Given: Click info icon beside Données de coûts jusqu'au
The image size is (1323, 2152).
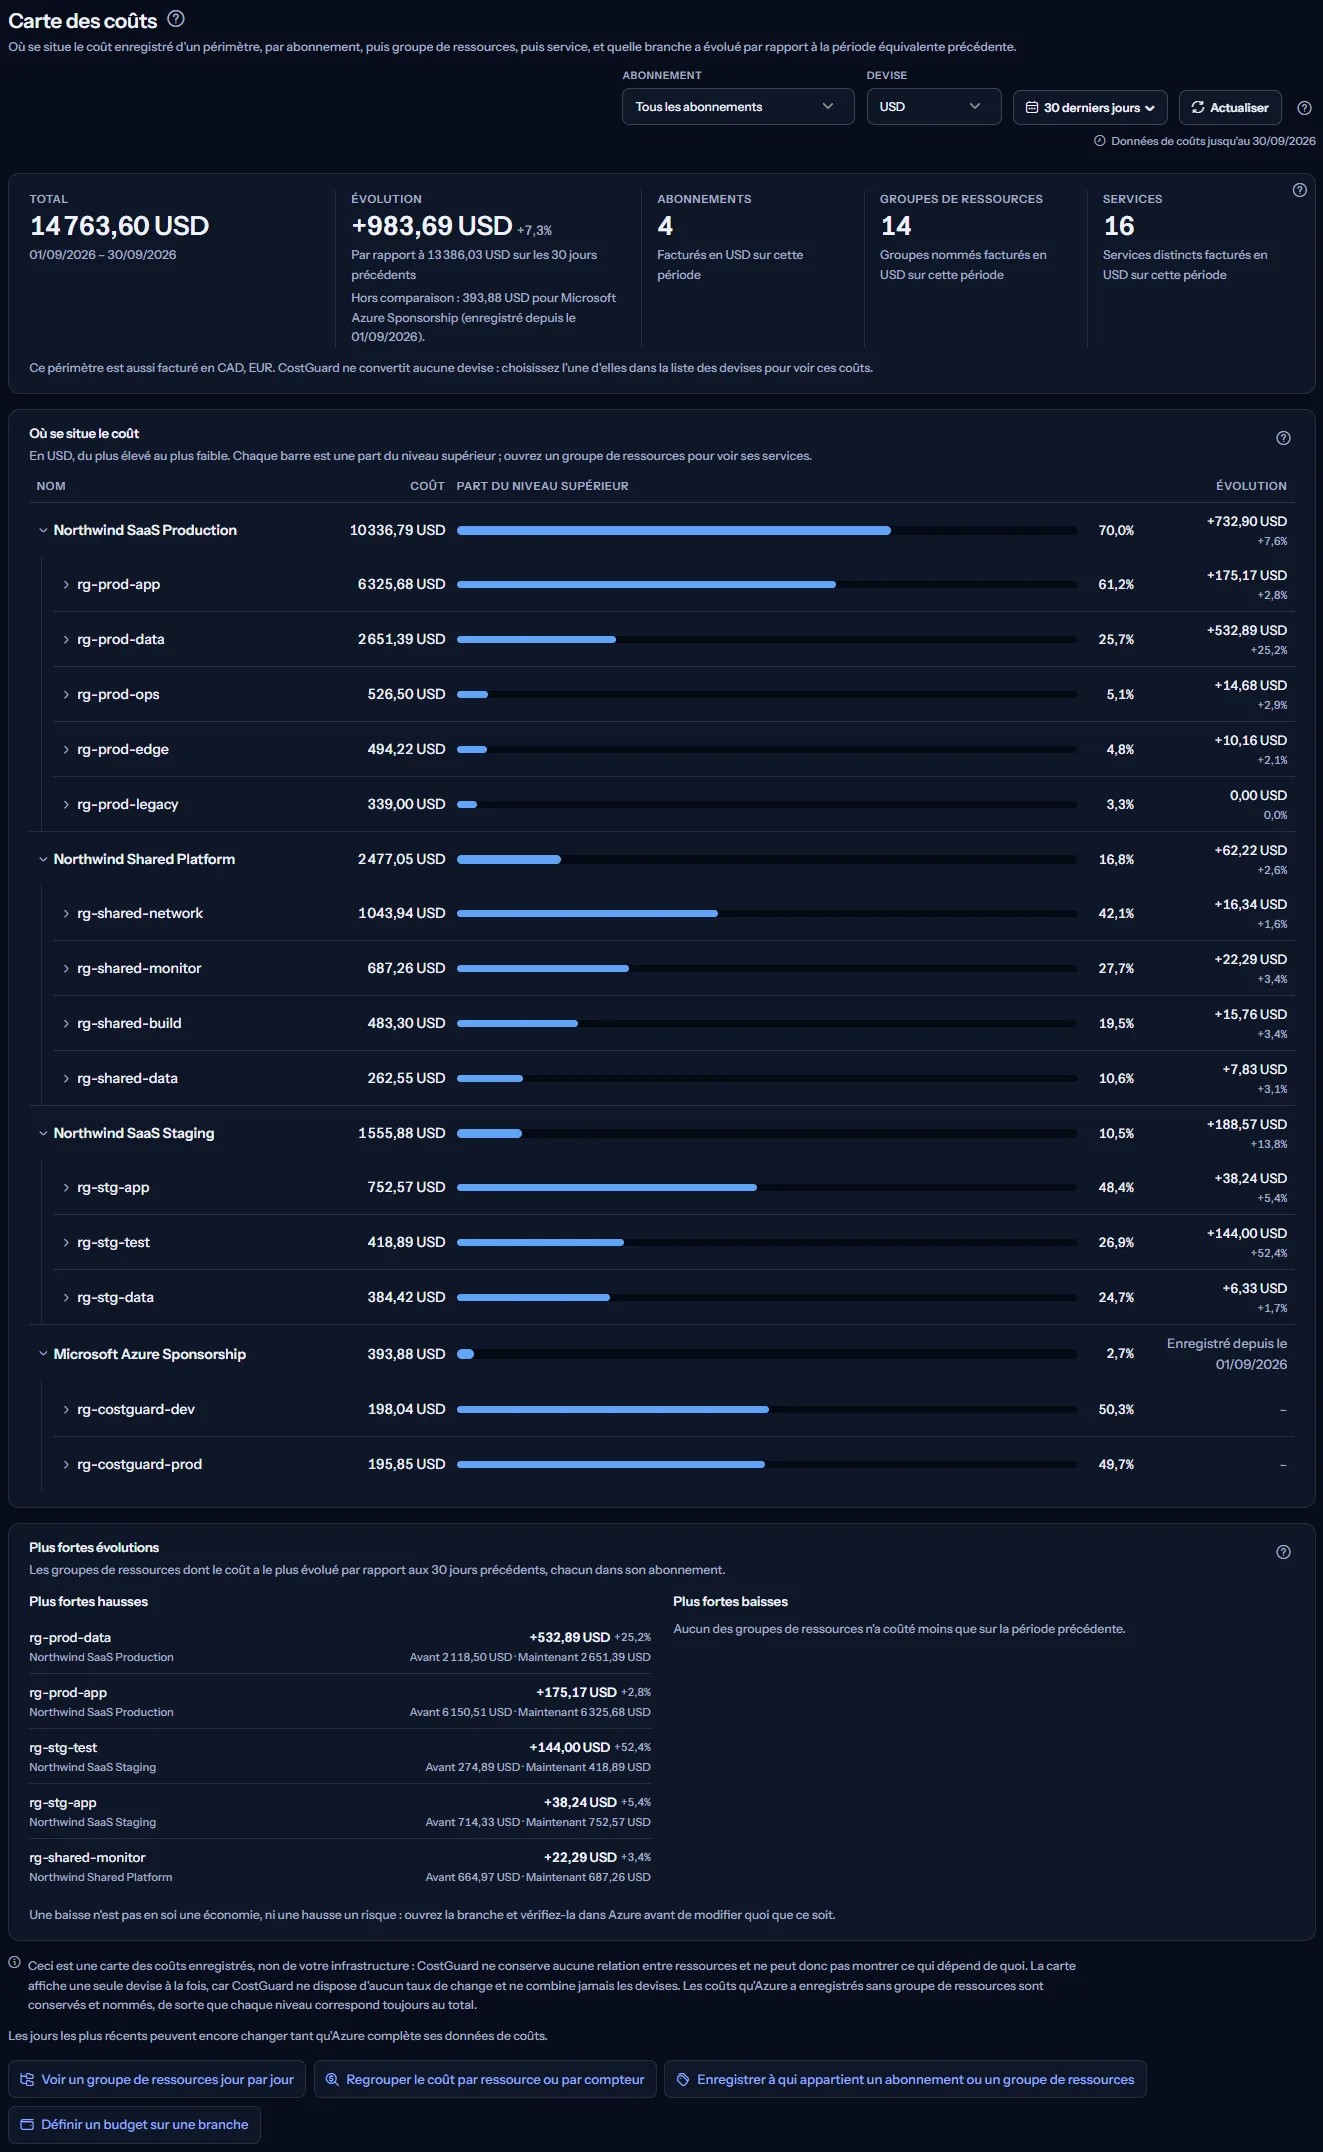Looking at the screenshot, I should pyautogui.click(x=1100, y=141).
